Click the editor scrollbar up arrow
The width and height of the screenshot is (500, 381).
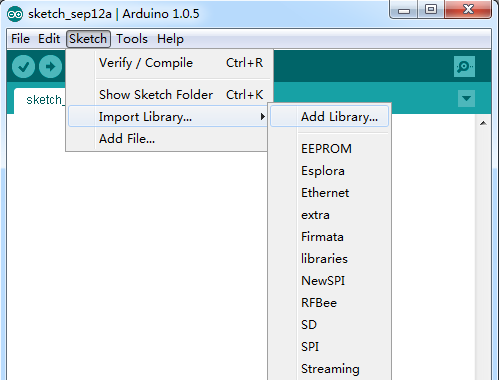click(483, 123)
